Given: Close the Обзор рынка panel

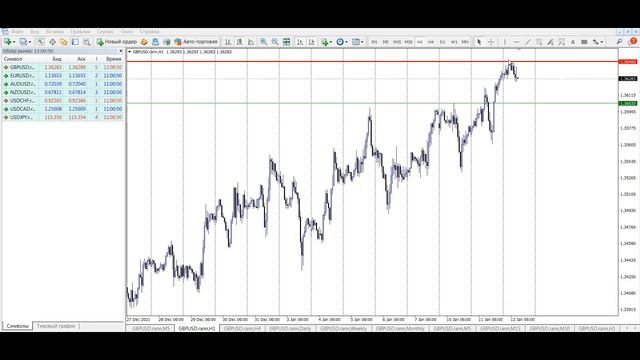Looking at the screenshot, I should tap(121, 51).
